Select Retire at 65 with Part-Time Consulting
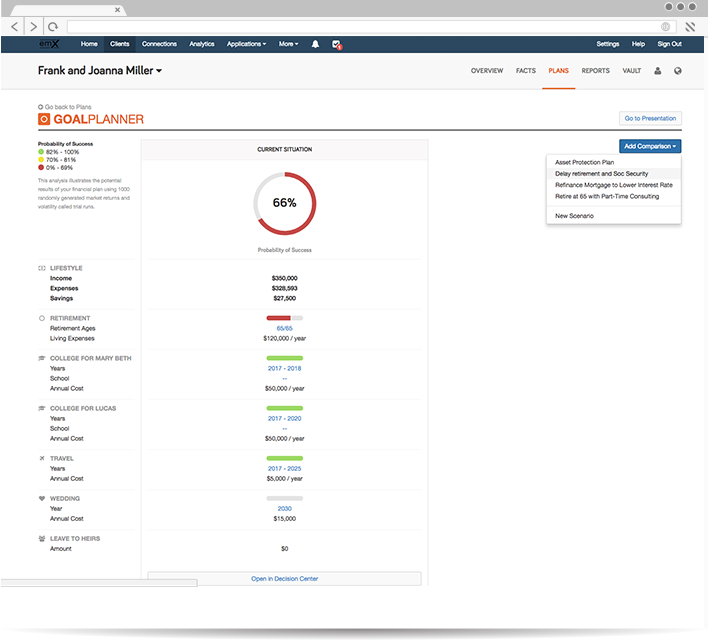Screen dimensions: 708x640 (614, 196)
